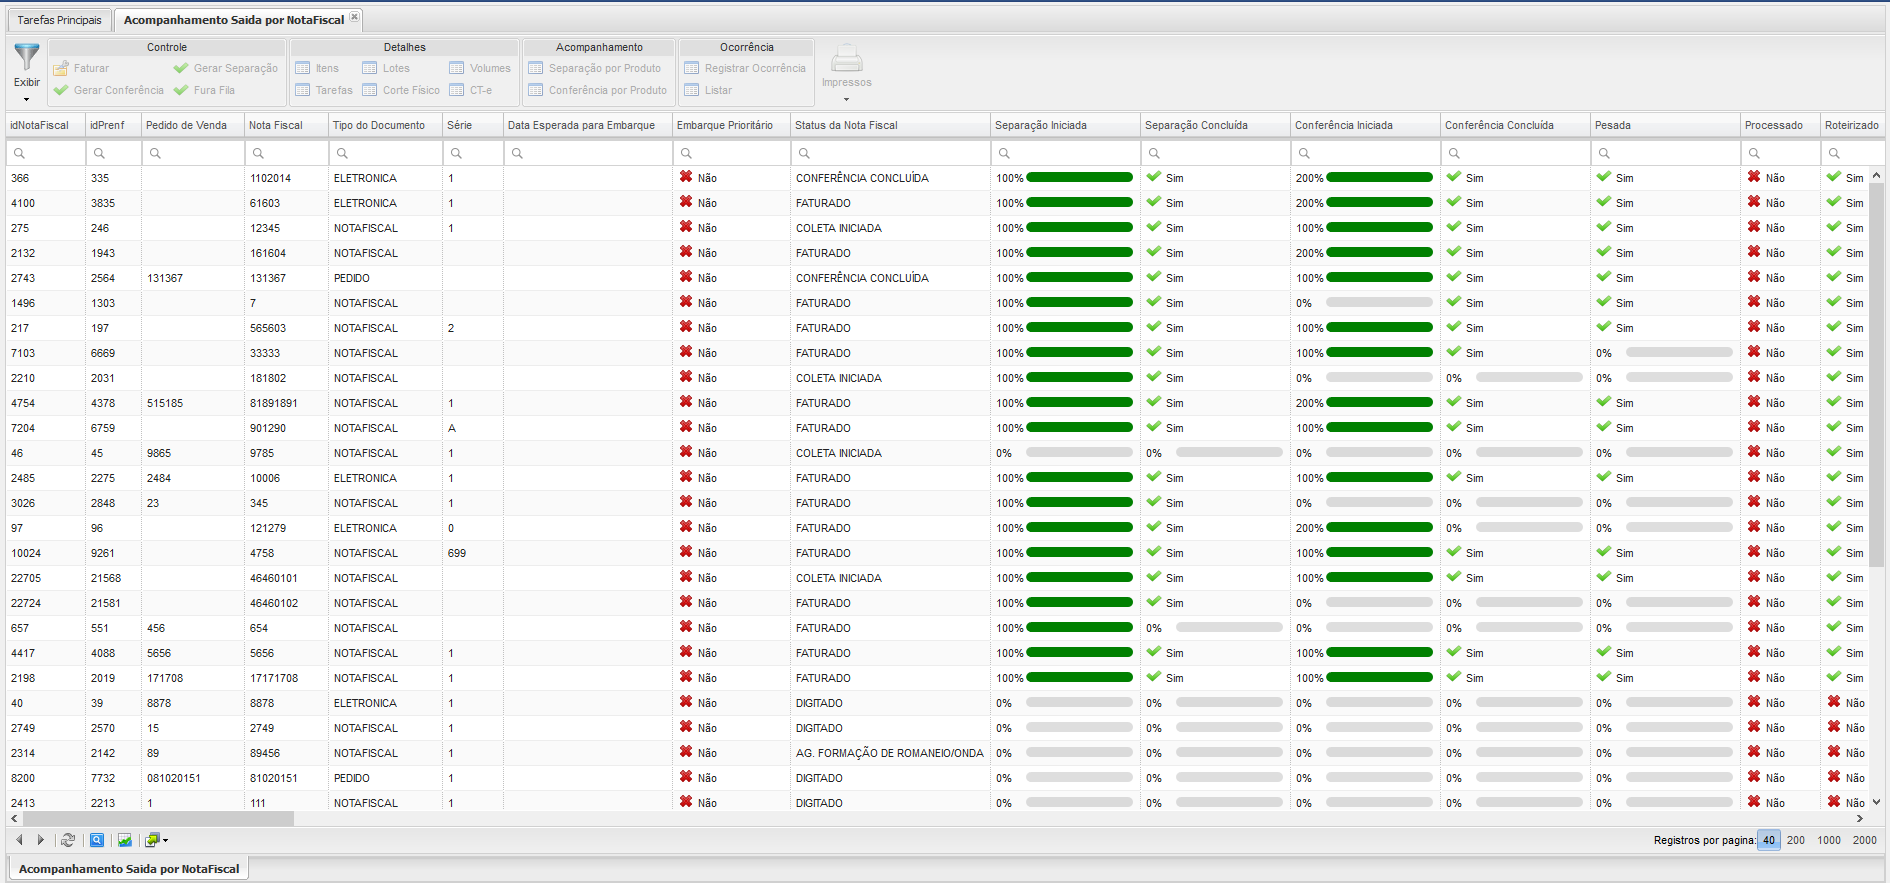
Task: Sort by idNotaFiscal column header
Action: [x=45, y=125]
